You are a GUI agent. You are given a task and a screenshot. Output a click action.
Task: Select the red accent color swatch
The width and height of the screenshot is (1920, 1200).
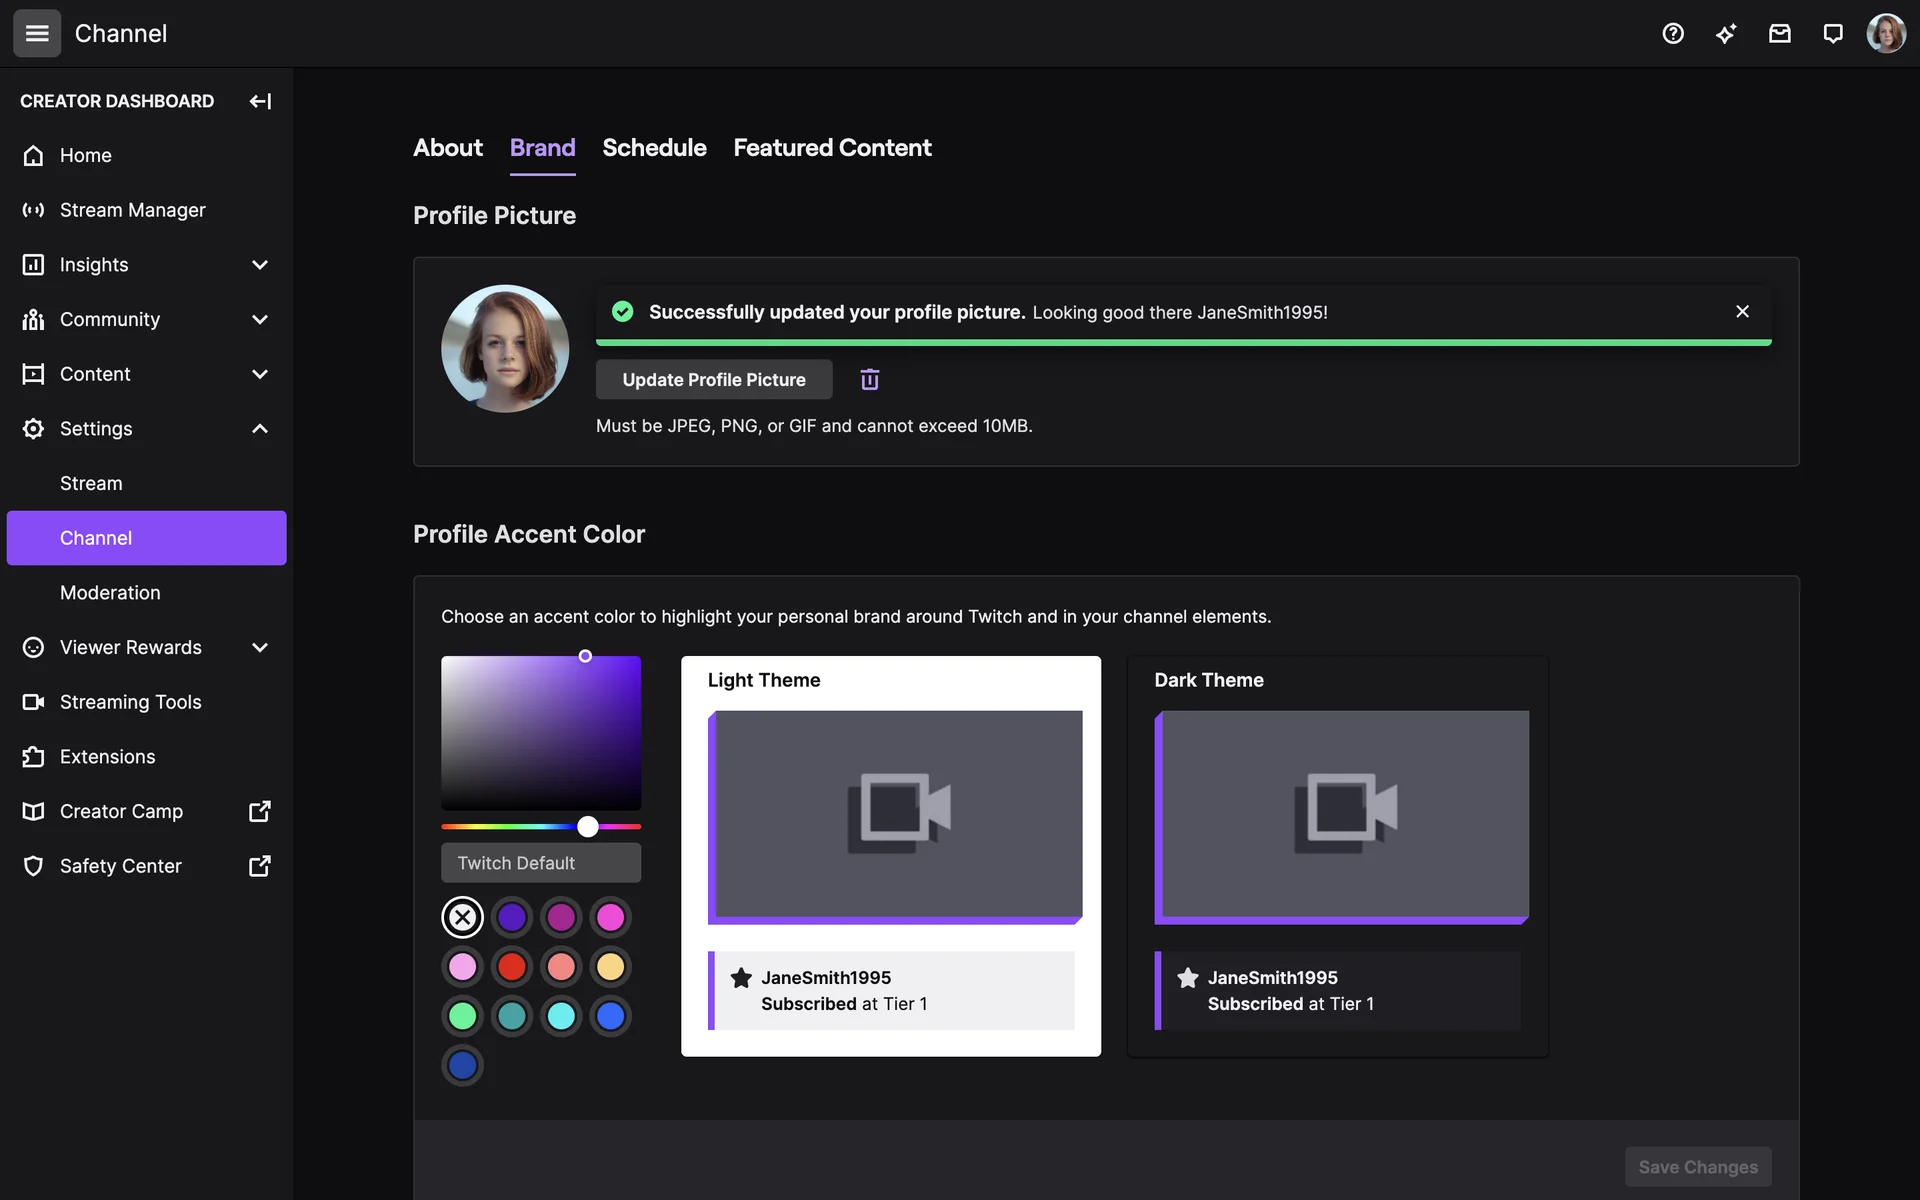tap(511, 967)
